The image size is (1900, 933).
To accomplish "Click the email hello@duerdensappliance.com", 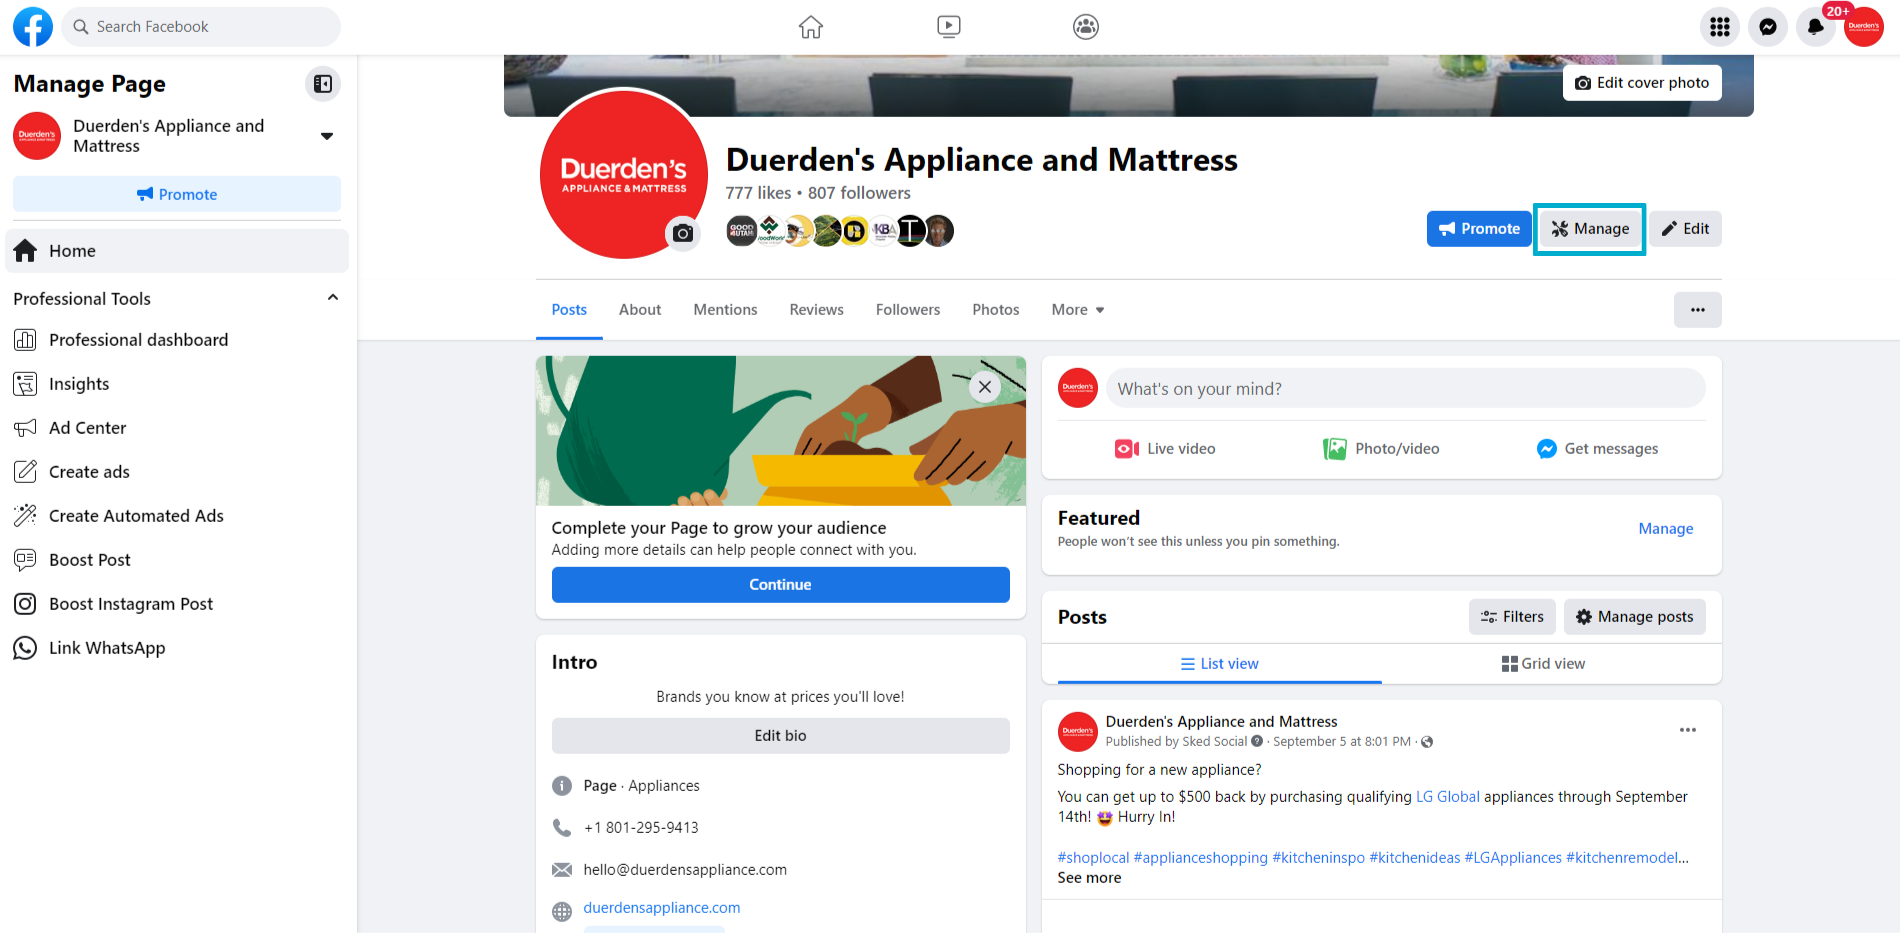I will (685, 870).
